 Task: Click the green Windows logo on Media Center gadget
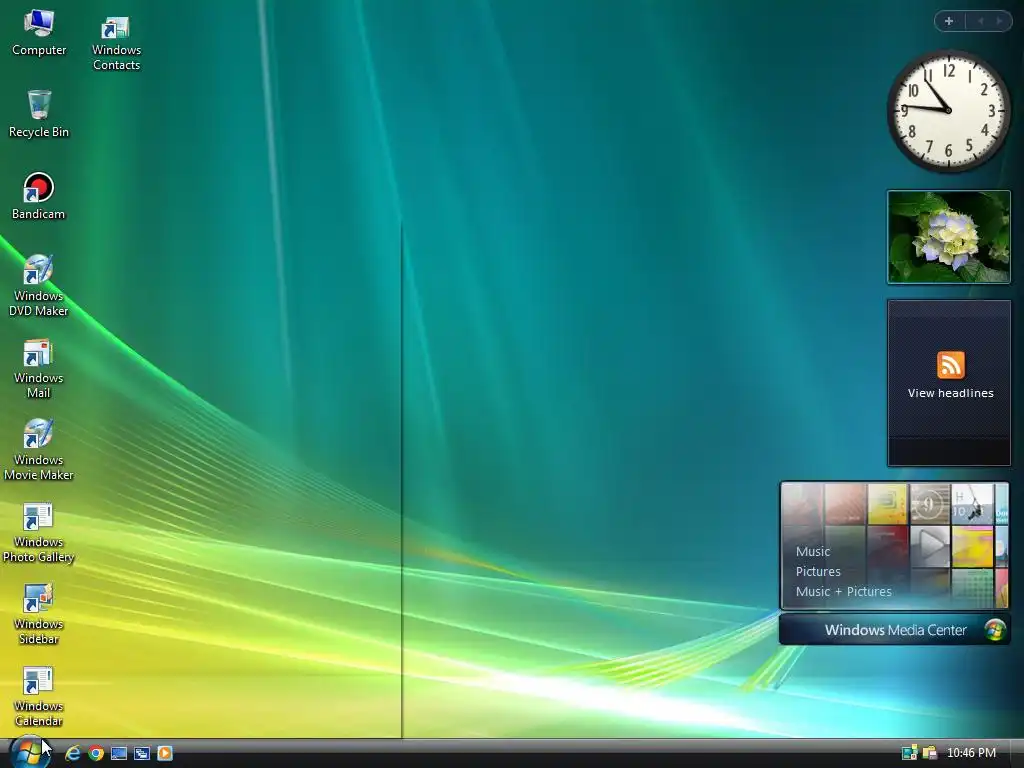[995, 630]
